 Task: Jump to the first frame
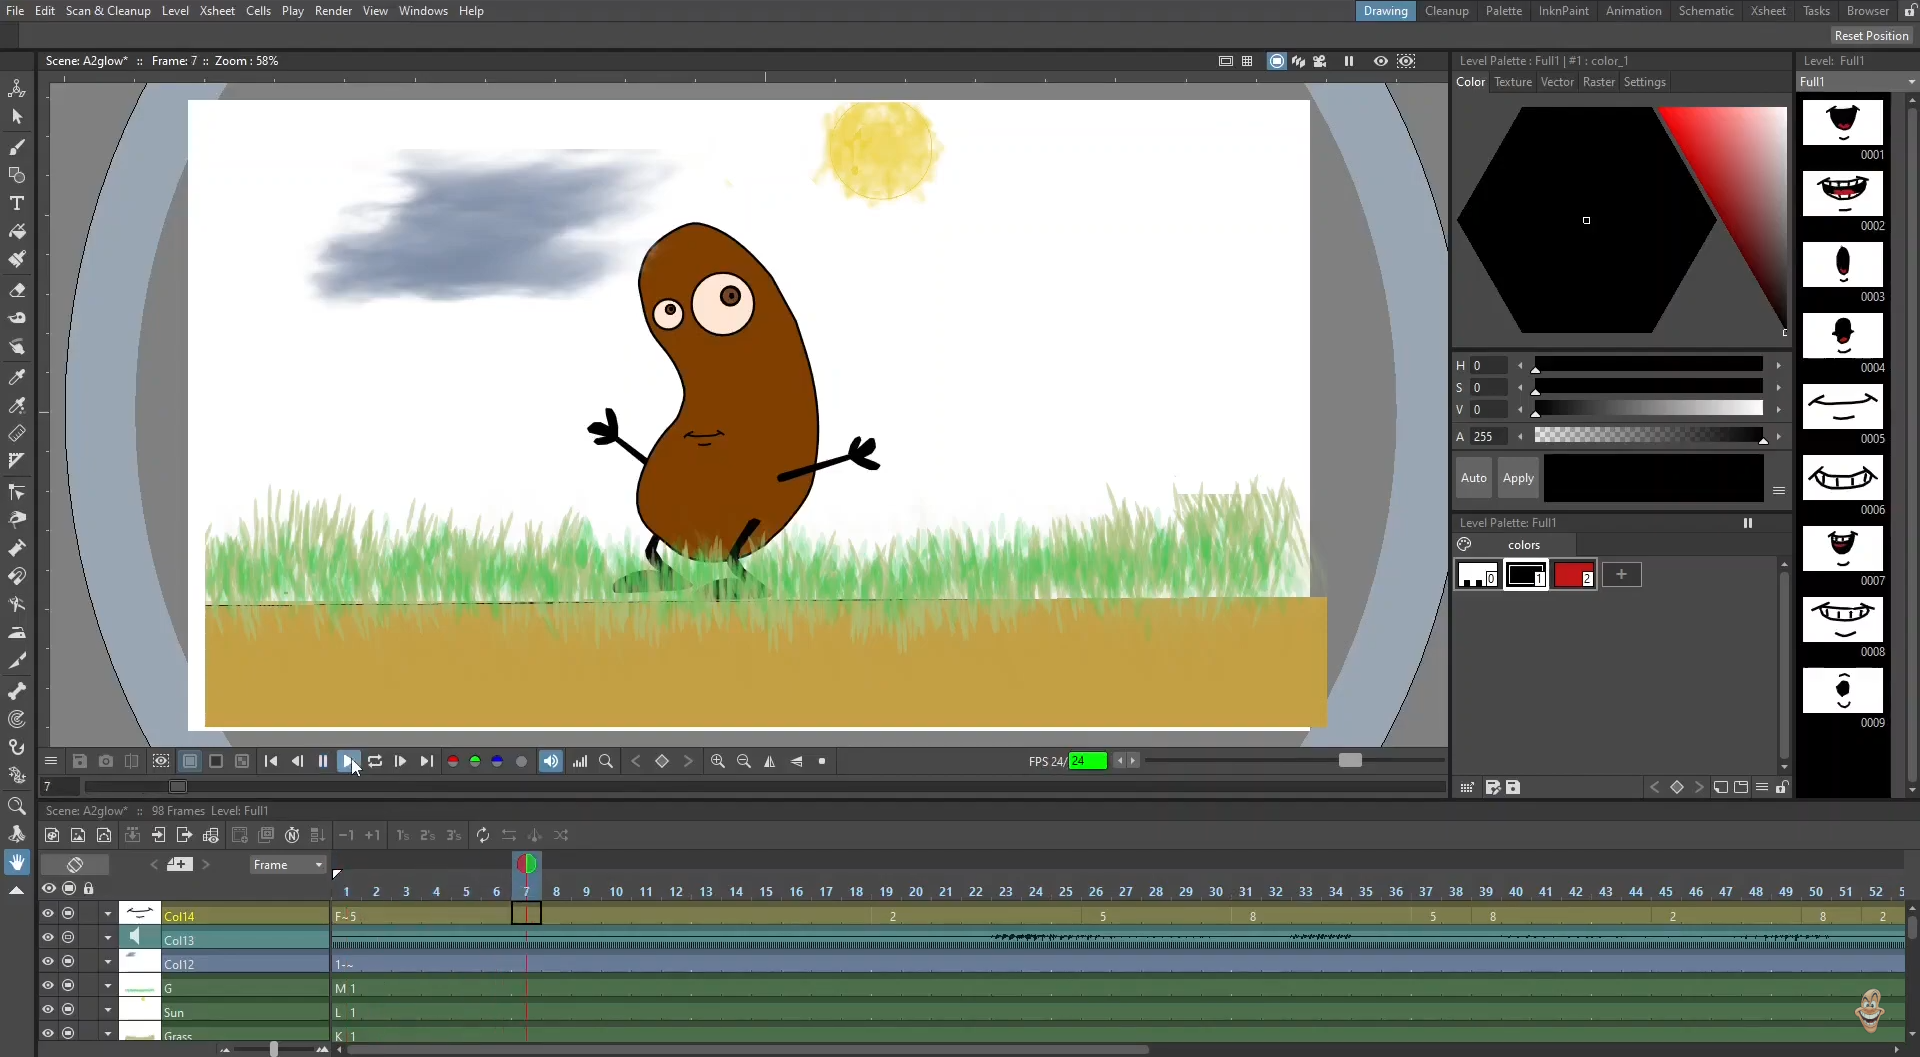(271, 761)
